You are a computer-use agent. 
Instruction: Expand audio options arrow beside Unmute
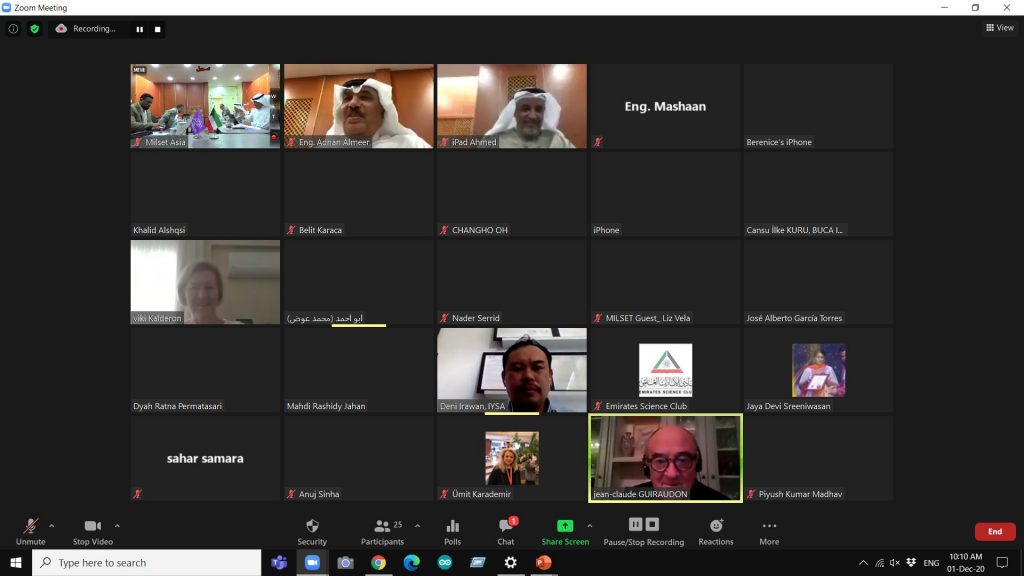click(x=52, y=525)
